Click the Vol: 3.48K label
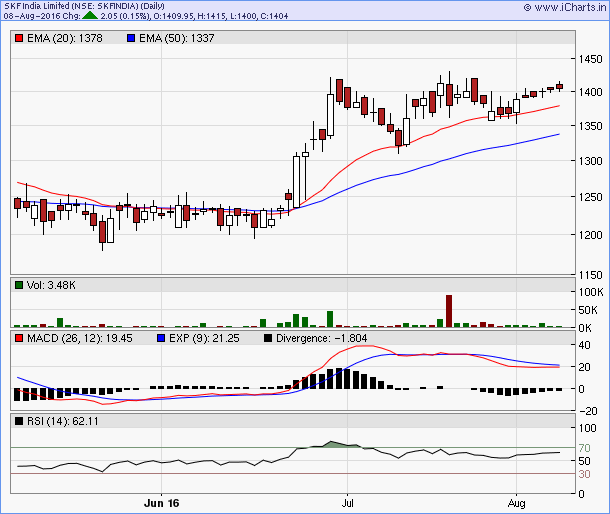The height and width of the screenshot is (514, 610). [x=51, y=285]
